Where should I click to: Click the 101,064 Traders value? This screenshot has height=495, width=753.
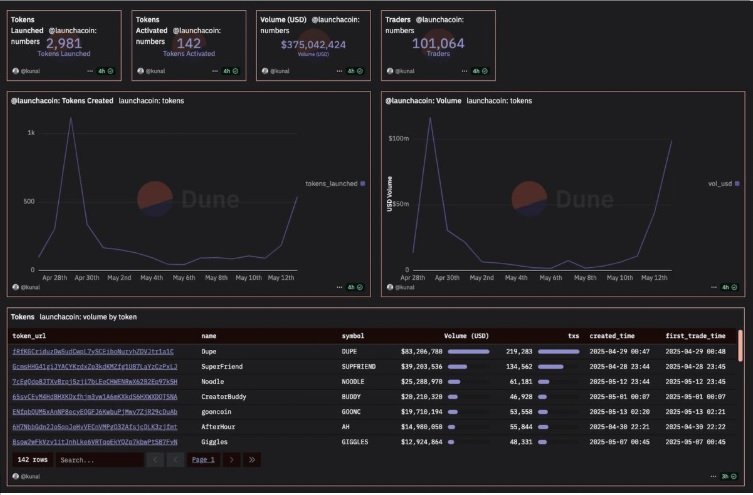(438, 44)
